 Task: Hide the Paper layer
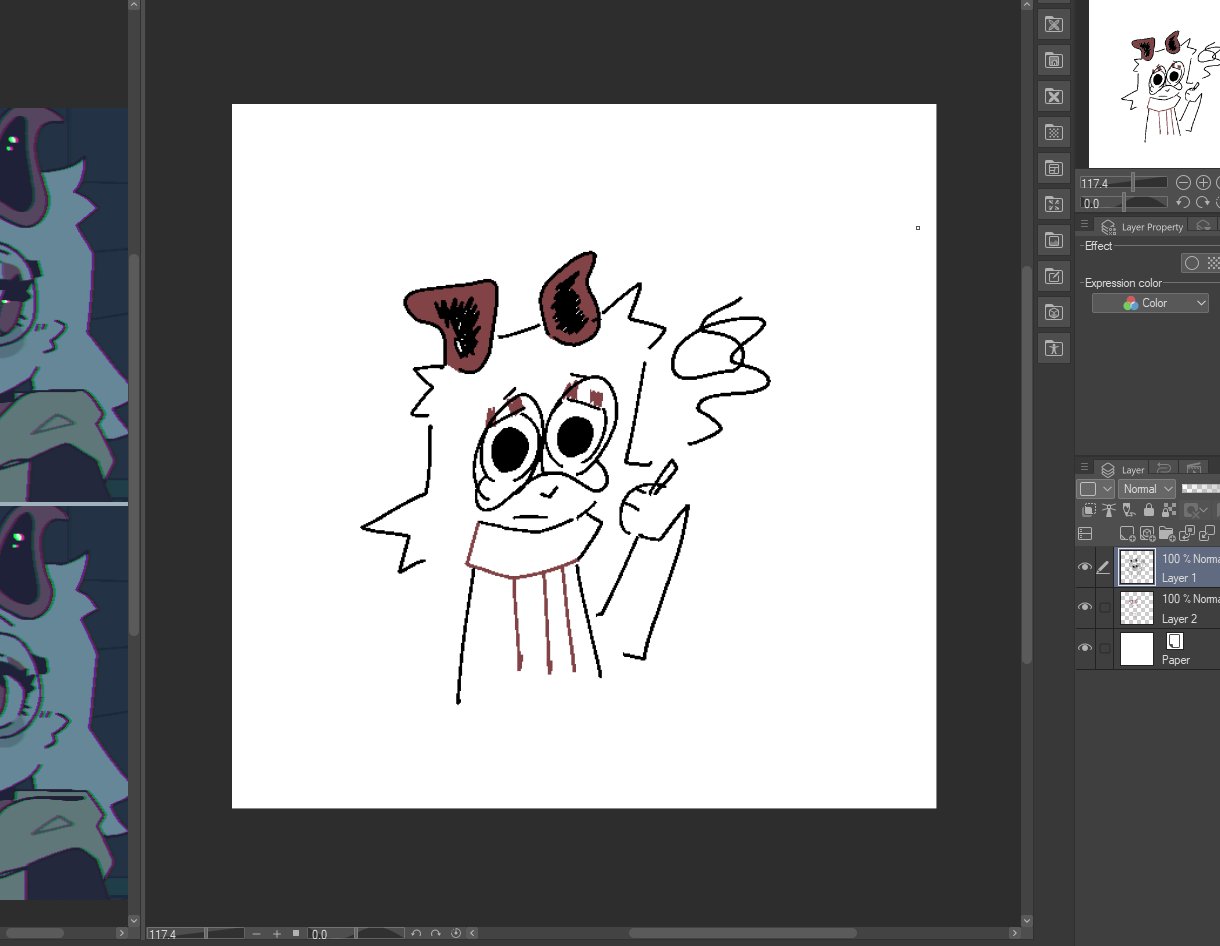[x=1084, y=648]
